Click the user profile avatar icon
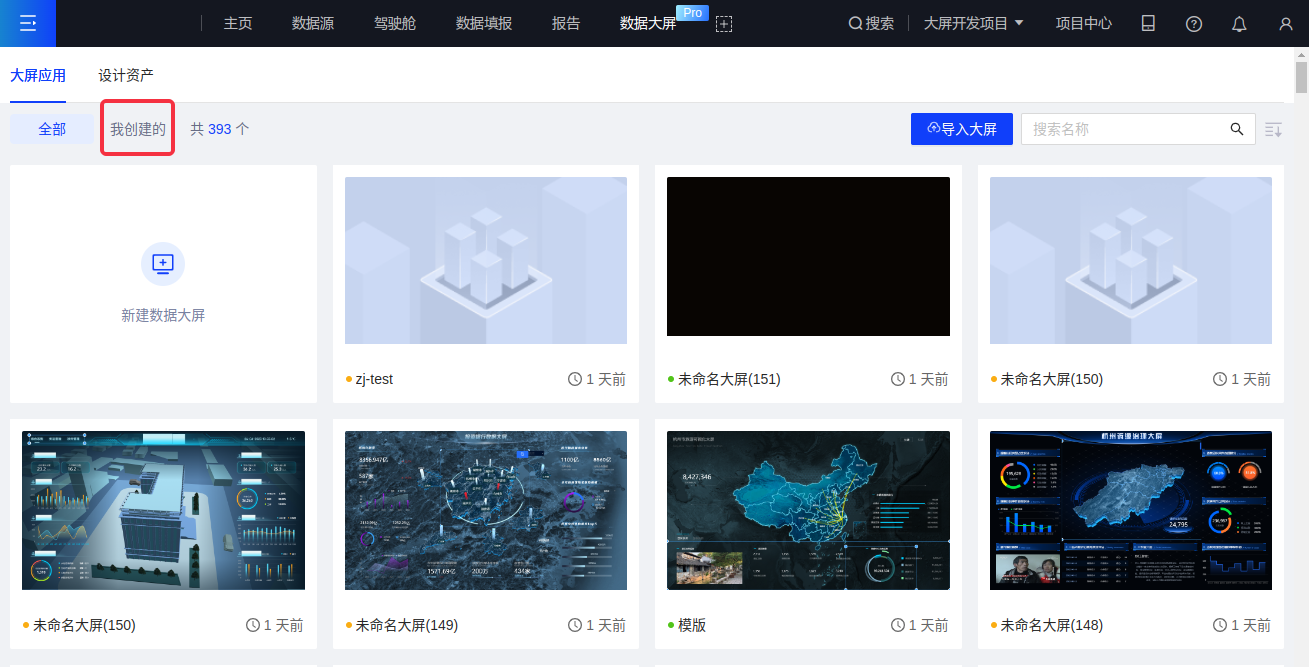Screen dimensions: 1309x667 (x=1286, y=24)
